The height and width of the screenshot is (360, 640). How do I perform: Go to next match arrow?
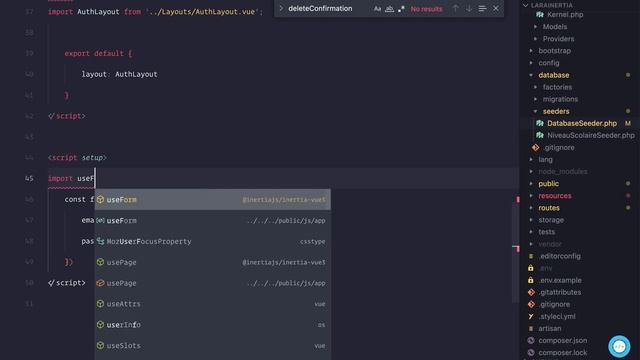pyautogui.click(x=469, y=9)
